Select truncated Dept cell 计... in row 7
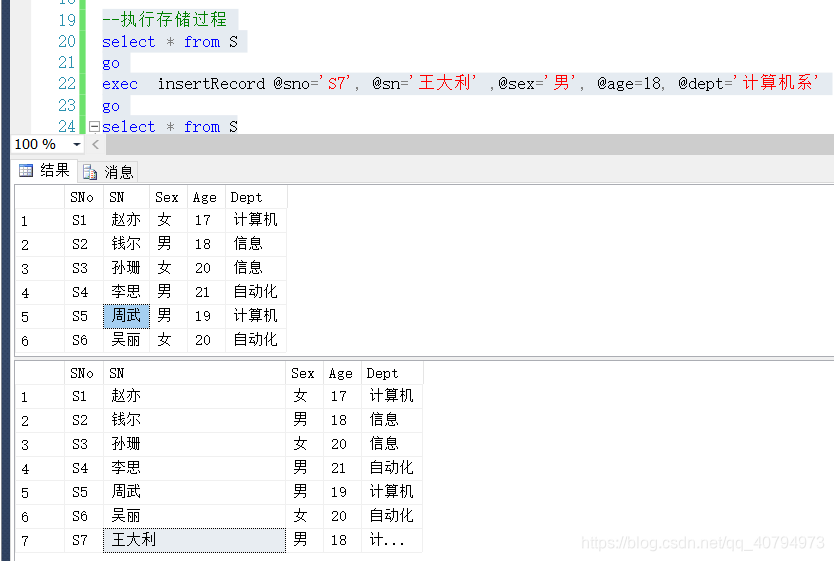Image resolution: width=834 pixels, height=561 pixels. click(x=393, y=540)
